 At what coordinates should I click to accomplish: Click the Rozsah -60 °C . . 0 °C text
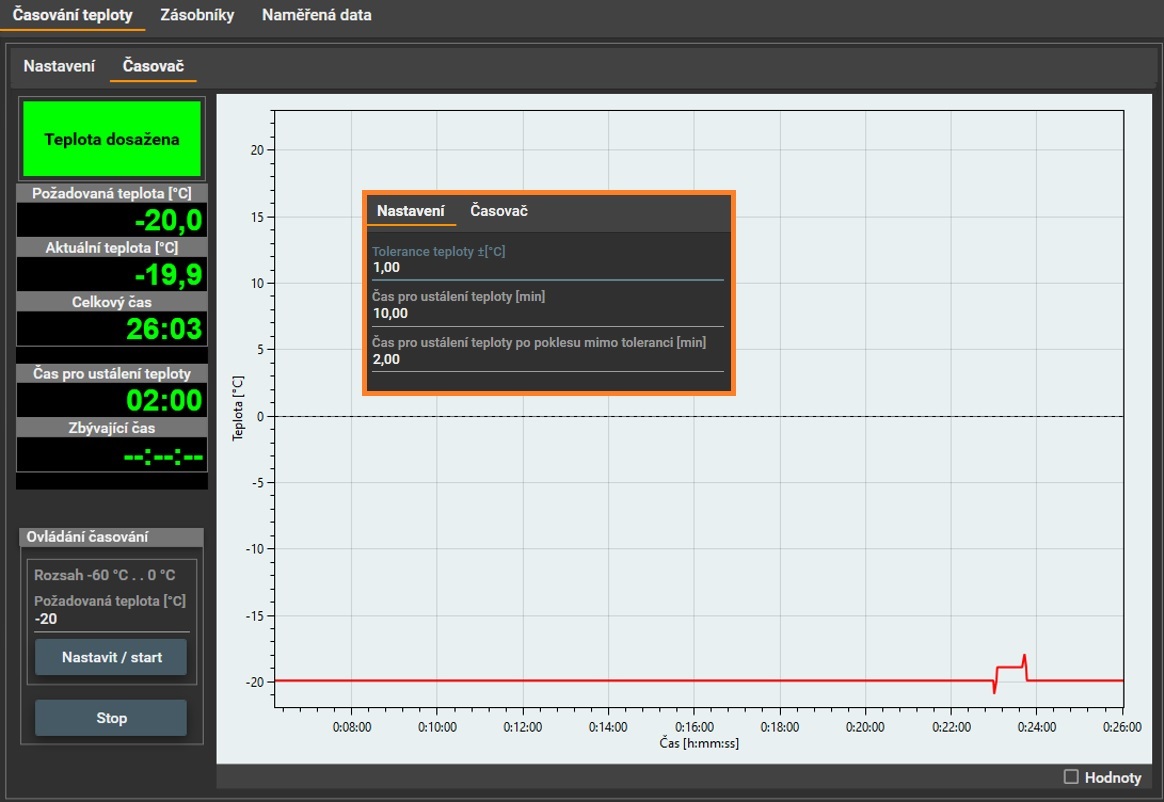pyautogui.click(x=105, y=575)
